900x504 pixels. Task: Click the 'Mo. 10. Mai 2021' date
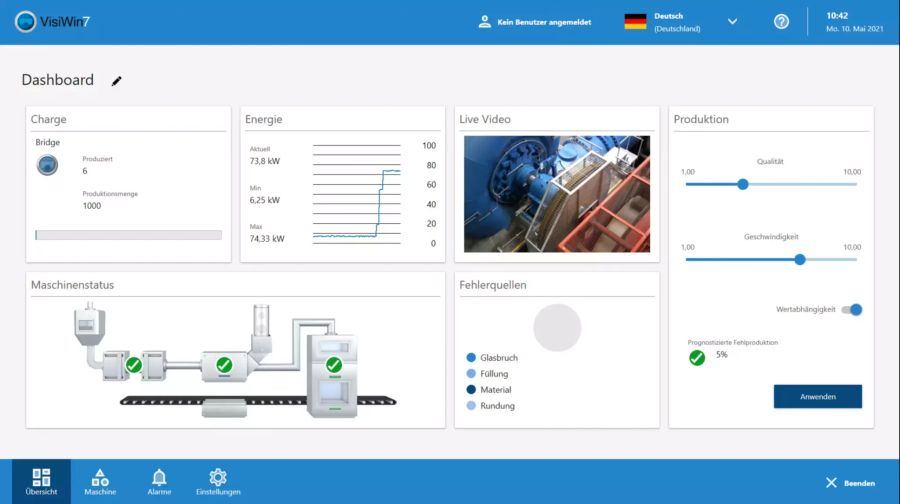point(855,29)
